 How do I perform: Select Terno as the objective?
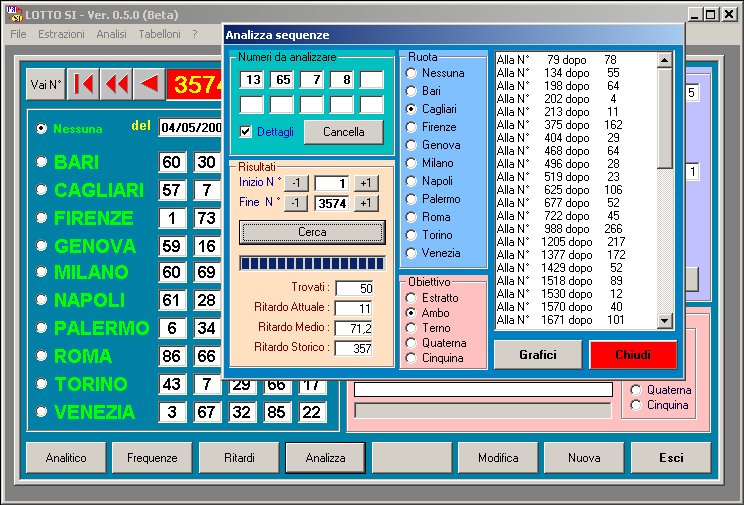(411, 328)
